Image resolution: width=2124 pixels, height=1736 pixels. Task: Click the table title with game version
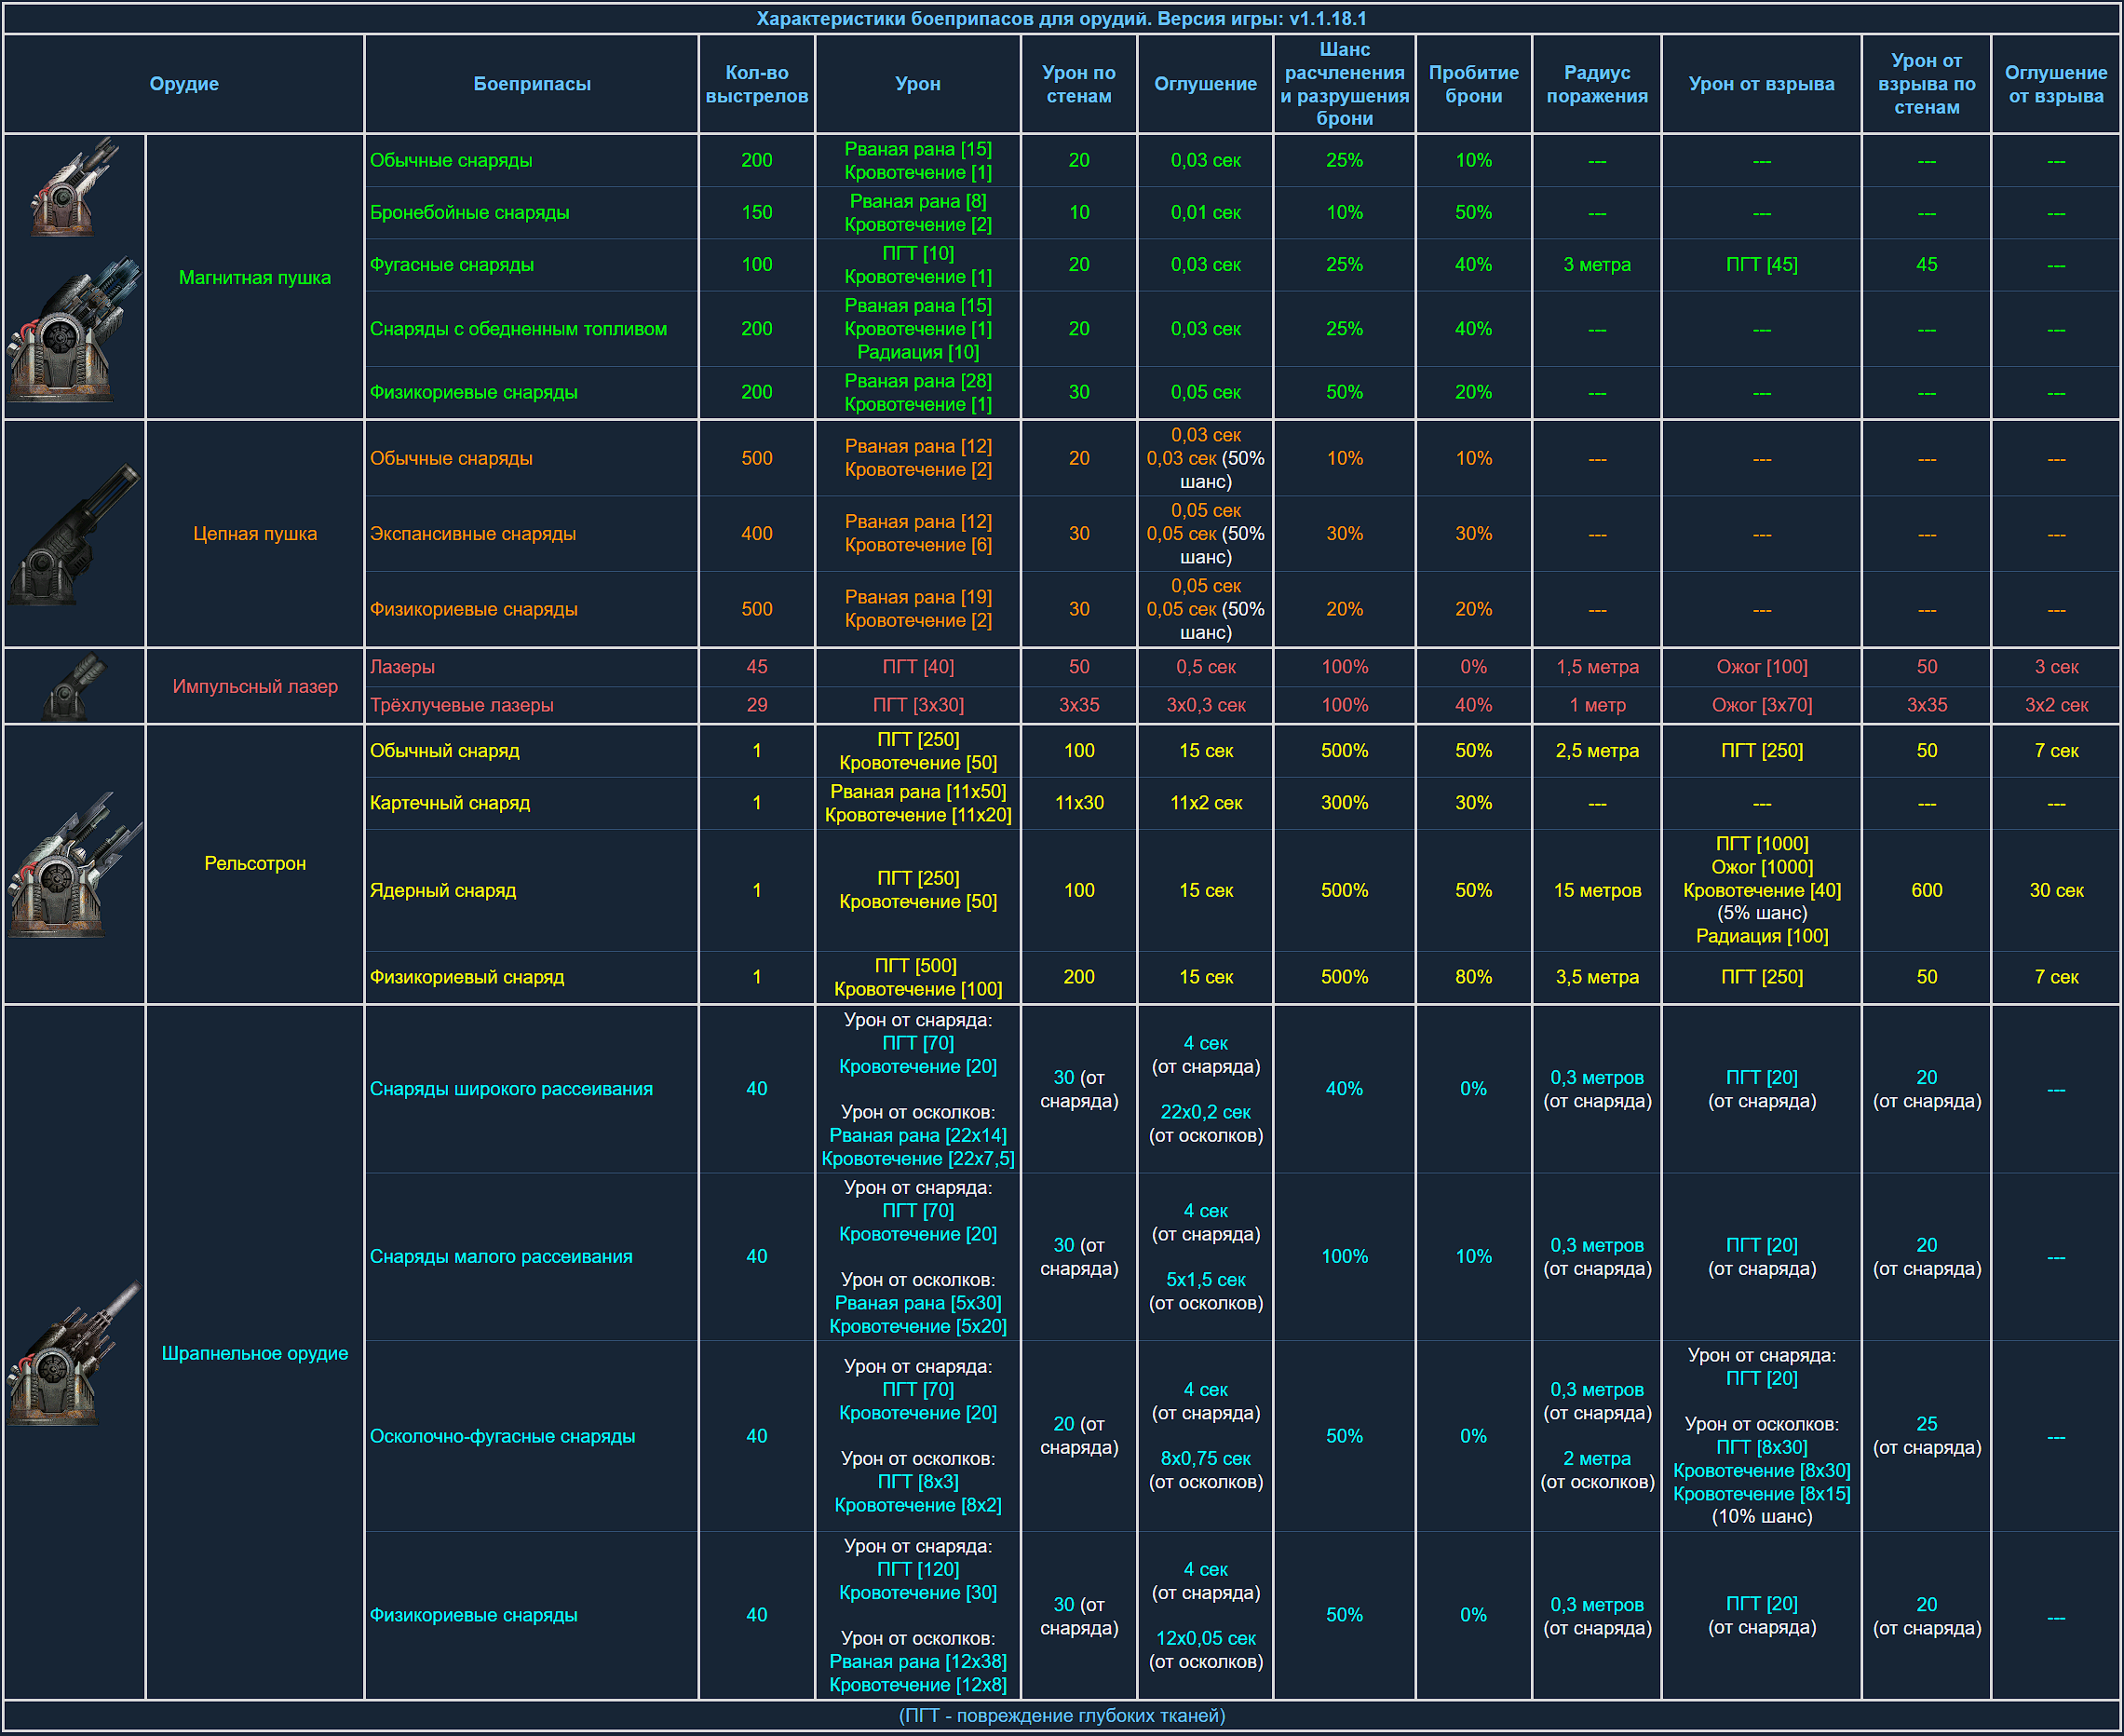tap(1061, 19)
